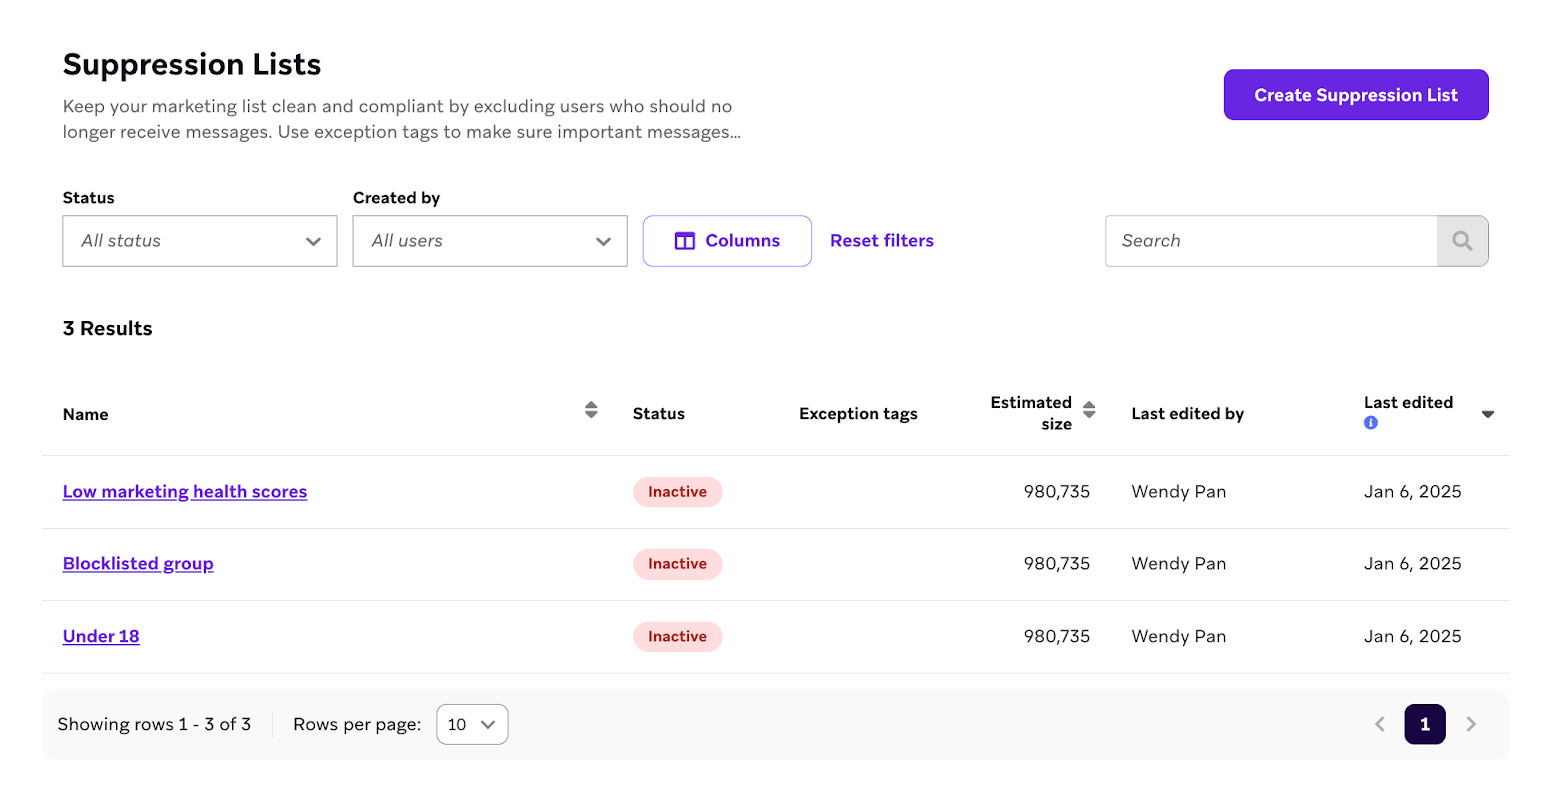Sort by Name column arrows
Image resolution: width=1553 pixels, height=812 pixels.
pyautogui.click(x=591, y=410)
